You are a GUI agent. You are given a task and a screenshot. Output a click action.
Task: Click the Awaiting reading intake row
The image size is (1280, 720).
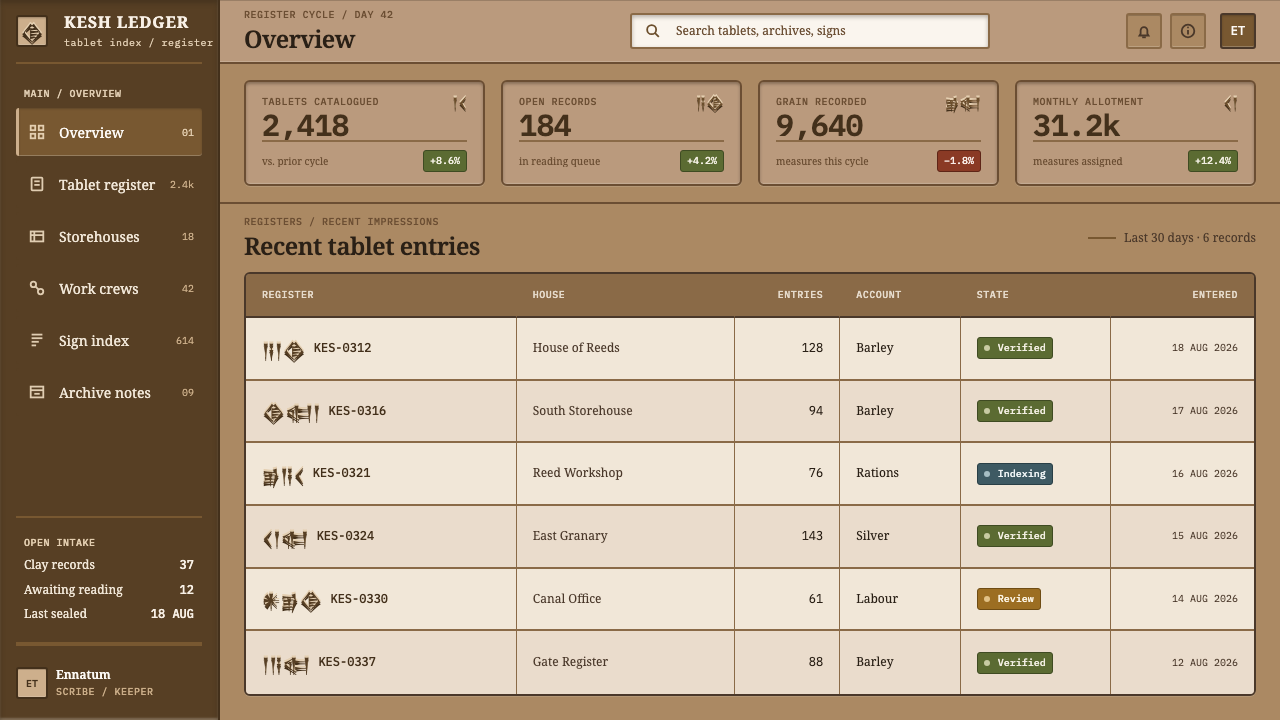[x=109, y=590]
